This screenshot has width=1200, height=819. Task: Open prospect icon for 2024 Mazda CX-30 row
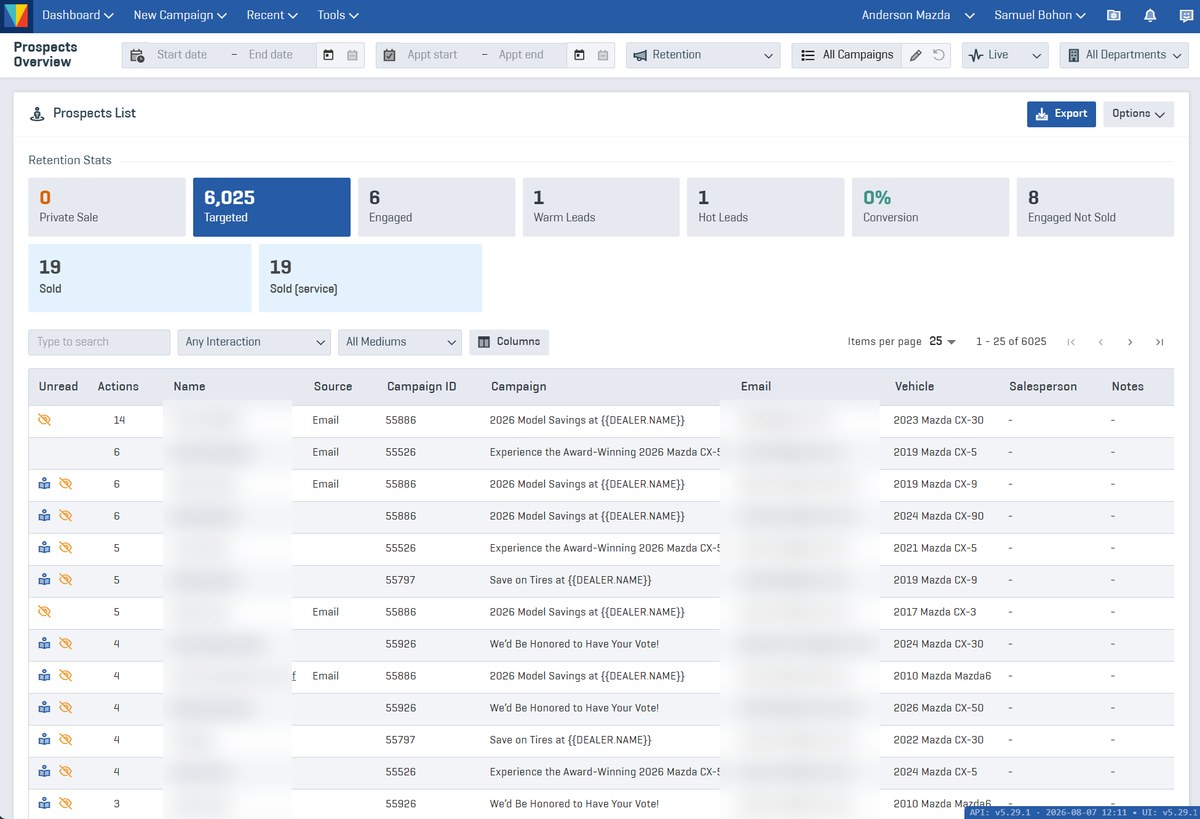pyautogui.click(x=44, y=644)
